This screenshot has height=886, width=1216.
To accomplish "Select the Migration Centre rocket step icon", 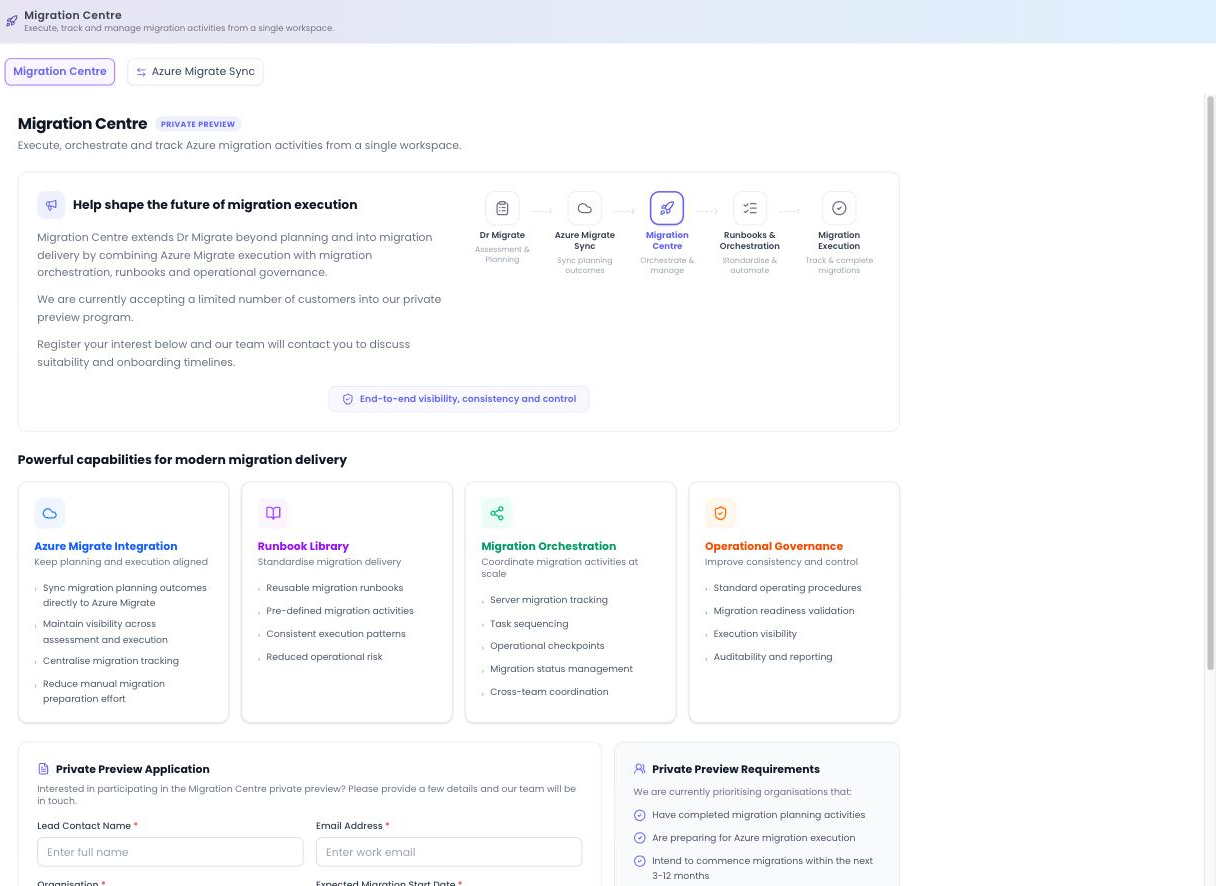I will (667, 208).
